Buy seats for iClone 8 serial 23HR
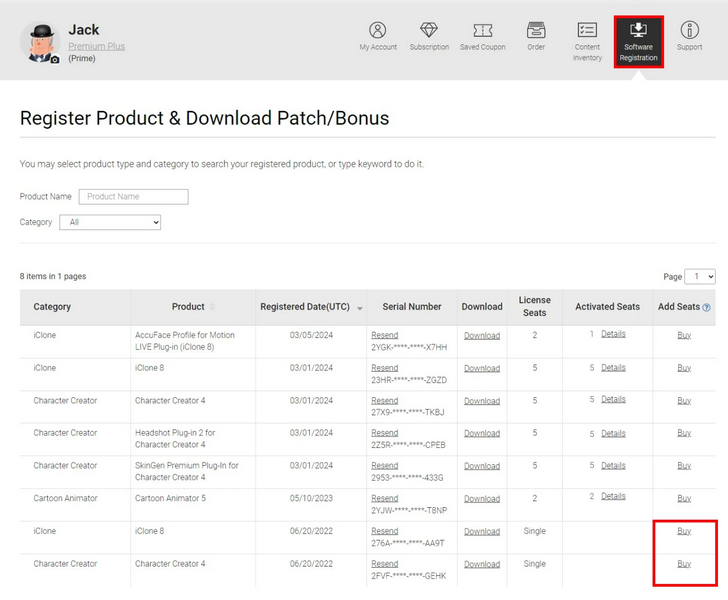The image size is (728, 600). (684, 368)
